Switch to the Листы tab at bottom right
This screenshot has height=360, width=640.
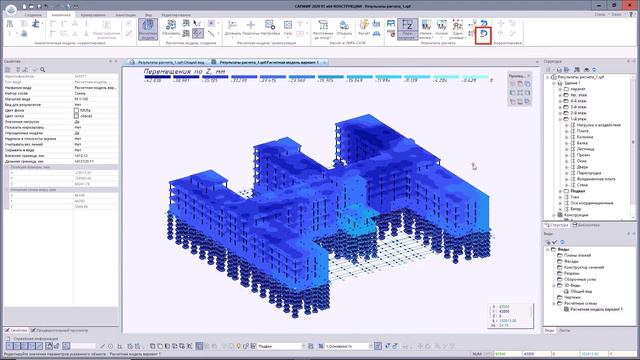565,330
